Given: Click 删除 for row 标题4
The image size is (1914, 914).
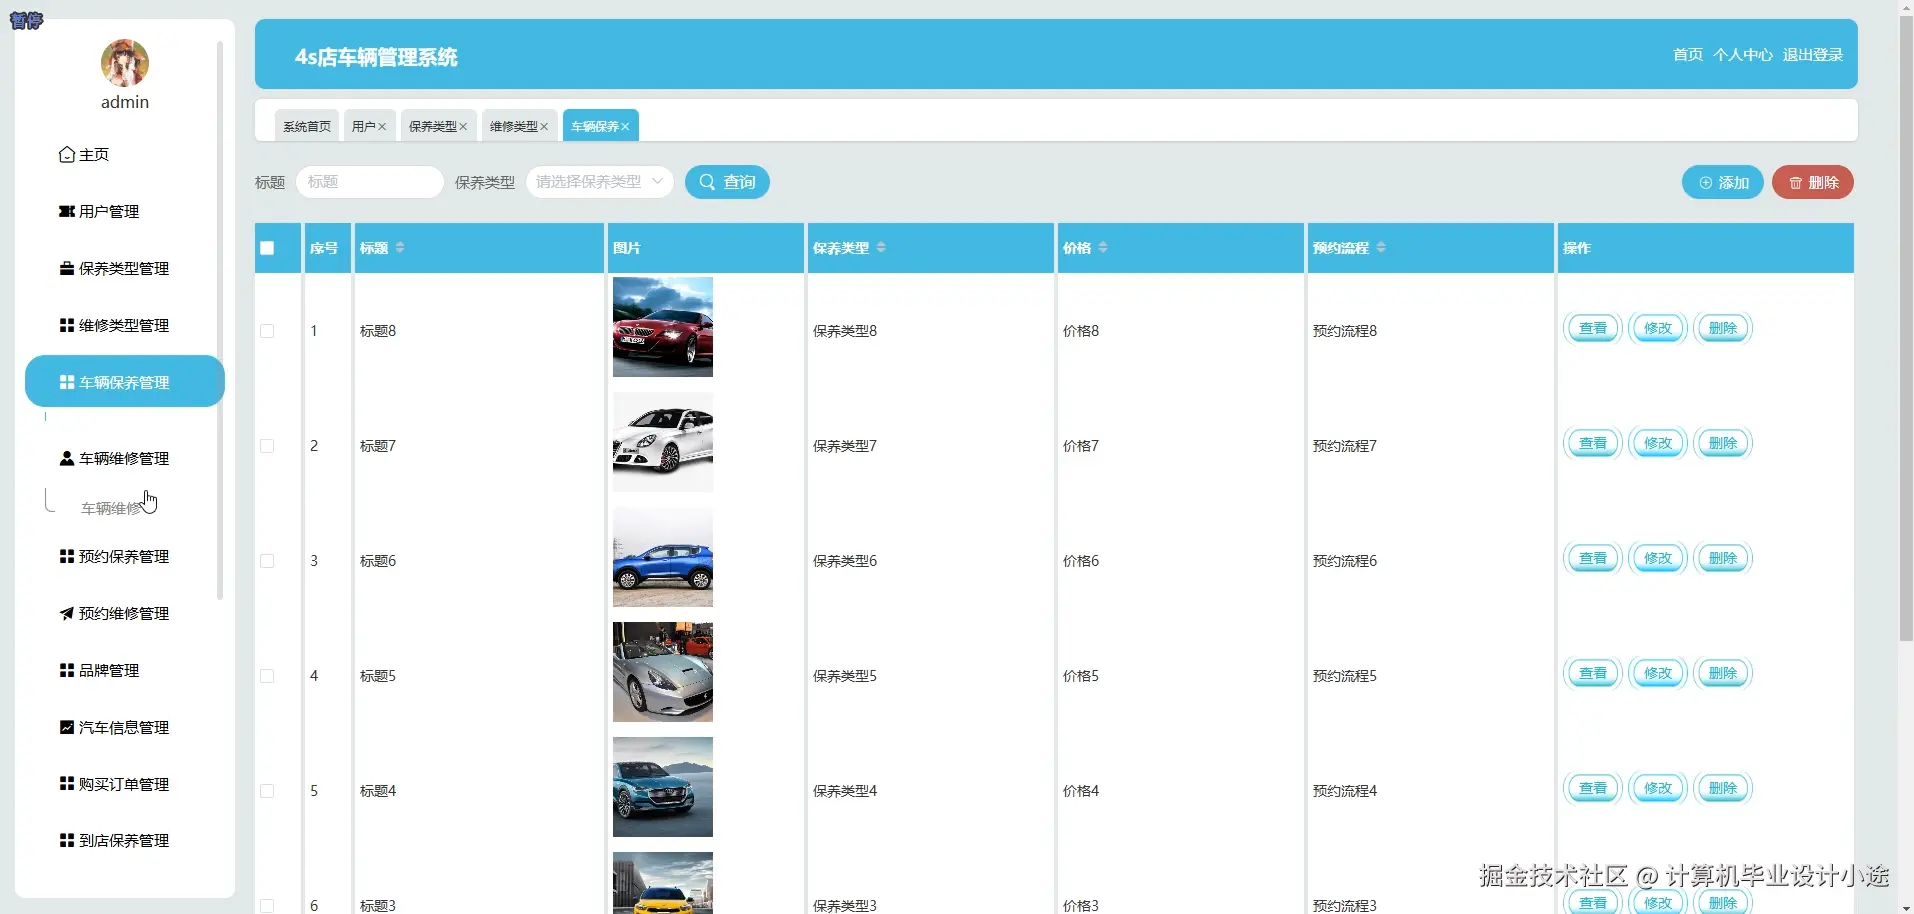Looking at the screenshot, I should (1723, 788).
